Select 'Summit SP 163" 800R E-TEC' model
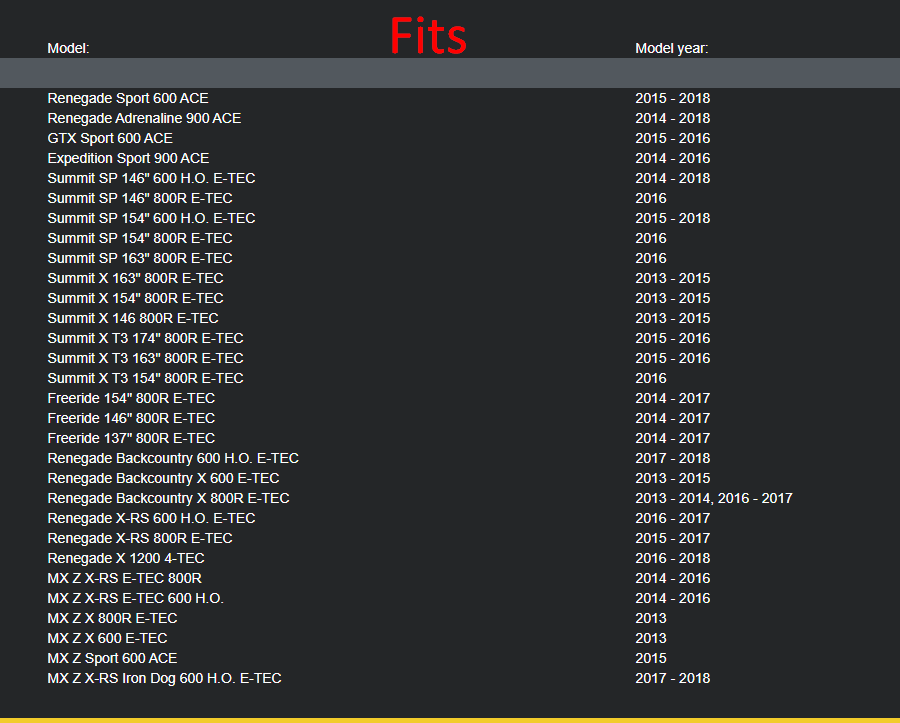900x723 pixels. pyautogui.click(x=140, y=258)
